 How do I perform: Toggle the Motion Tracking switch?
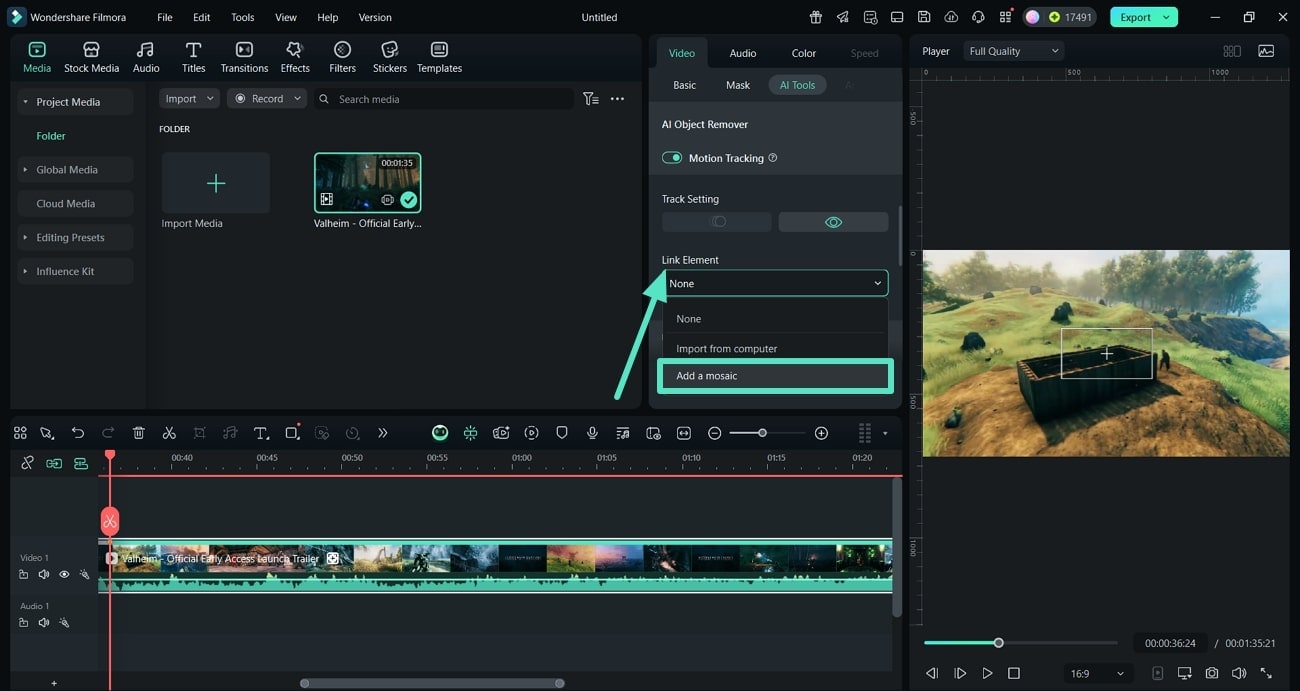[672, 158]
